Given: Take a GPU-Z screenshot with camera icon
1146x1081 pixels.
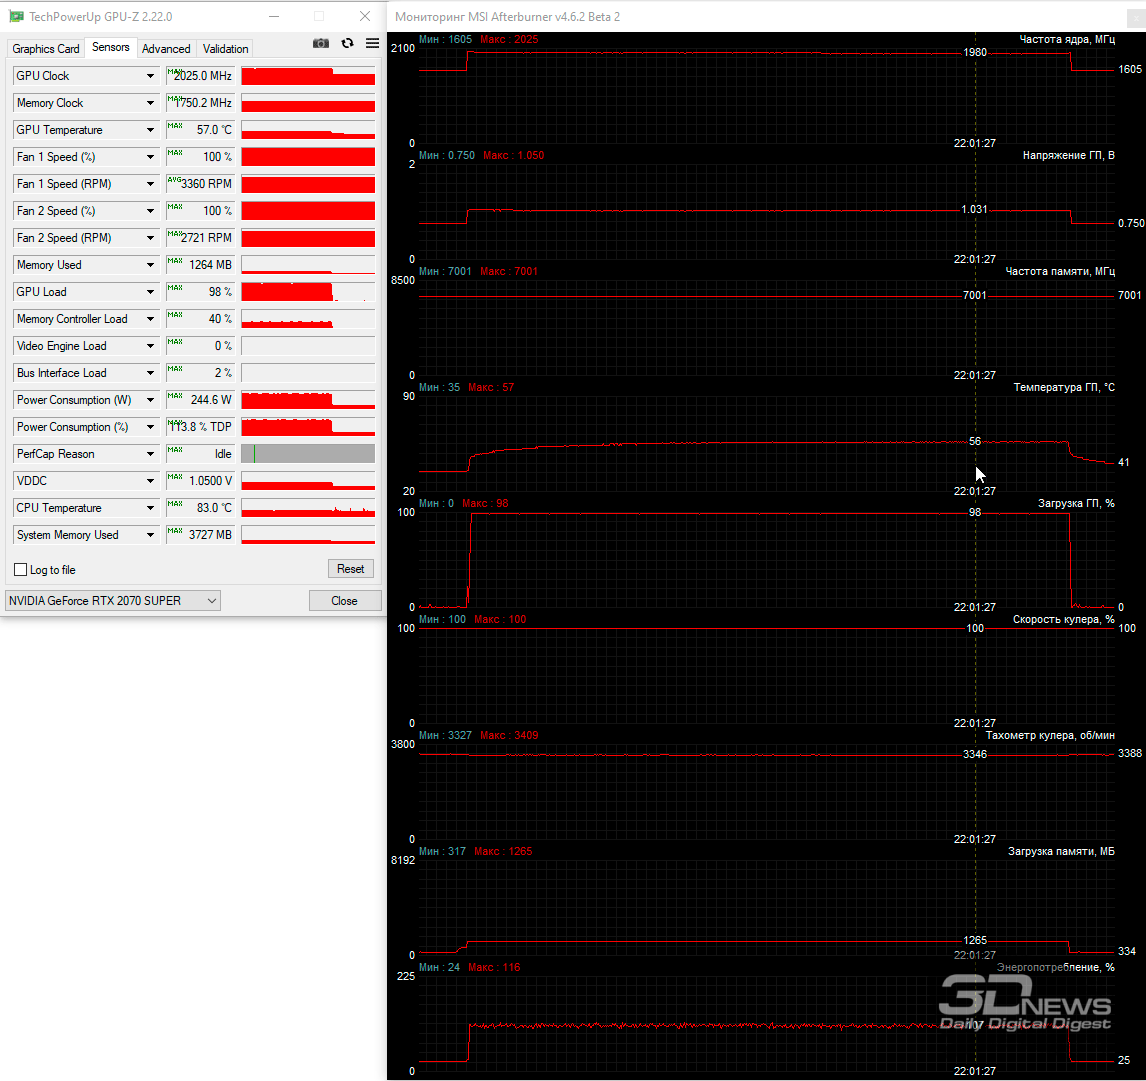Looking at the screenshot, I should point(320,43).
